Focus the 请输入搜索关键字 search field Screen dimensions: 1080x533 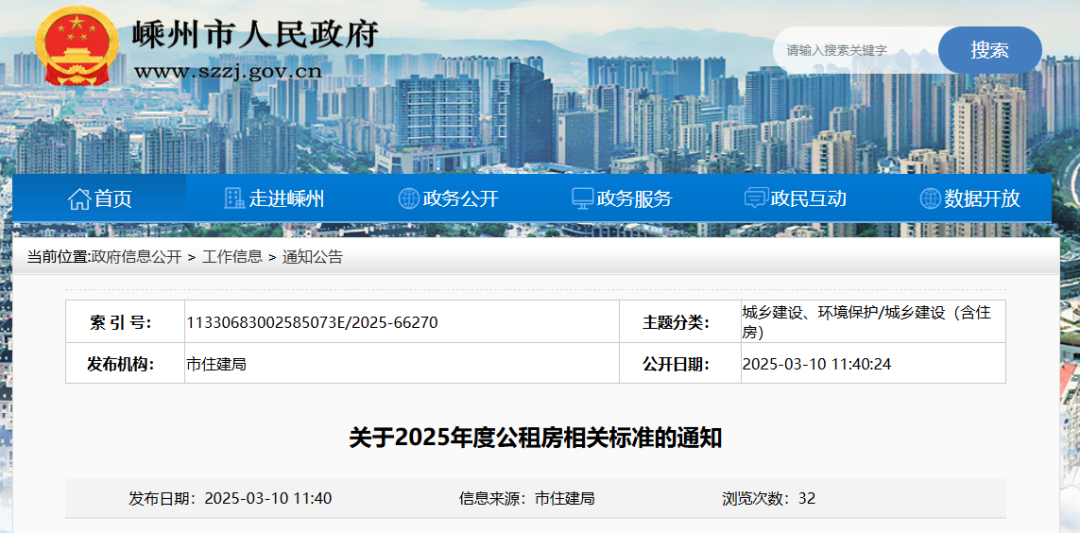tap(855, 50)
